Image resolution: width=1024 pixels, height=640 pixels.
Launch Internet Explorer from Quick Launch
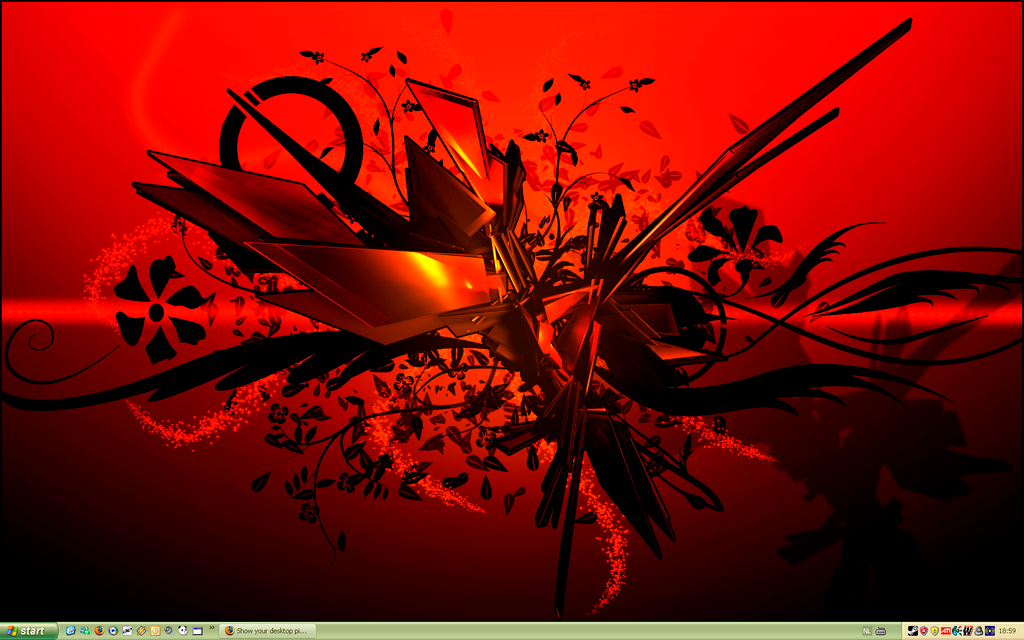[x=71, y=631]
